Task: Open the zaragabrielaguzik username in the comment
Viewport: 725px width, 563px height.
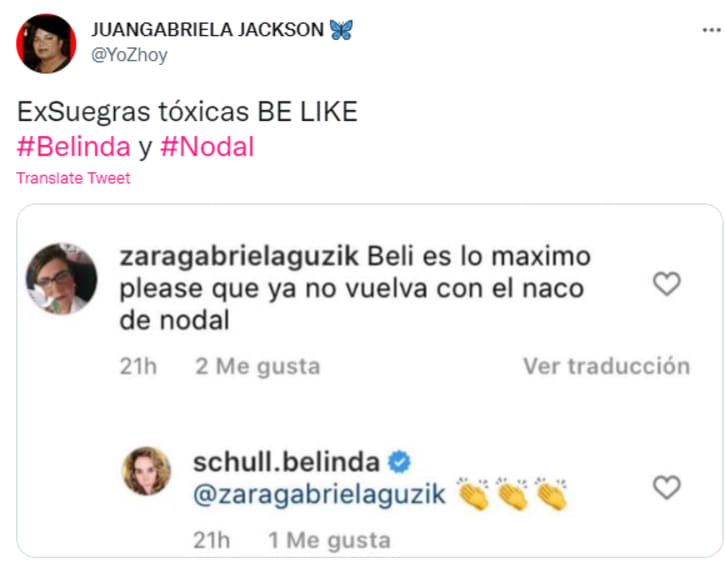Action: pyautogui.click(x=239, y=256)
